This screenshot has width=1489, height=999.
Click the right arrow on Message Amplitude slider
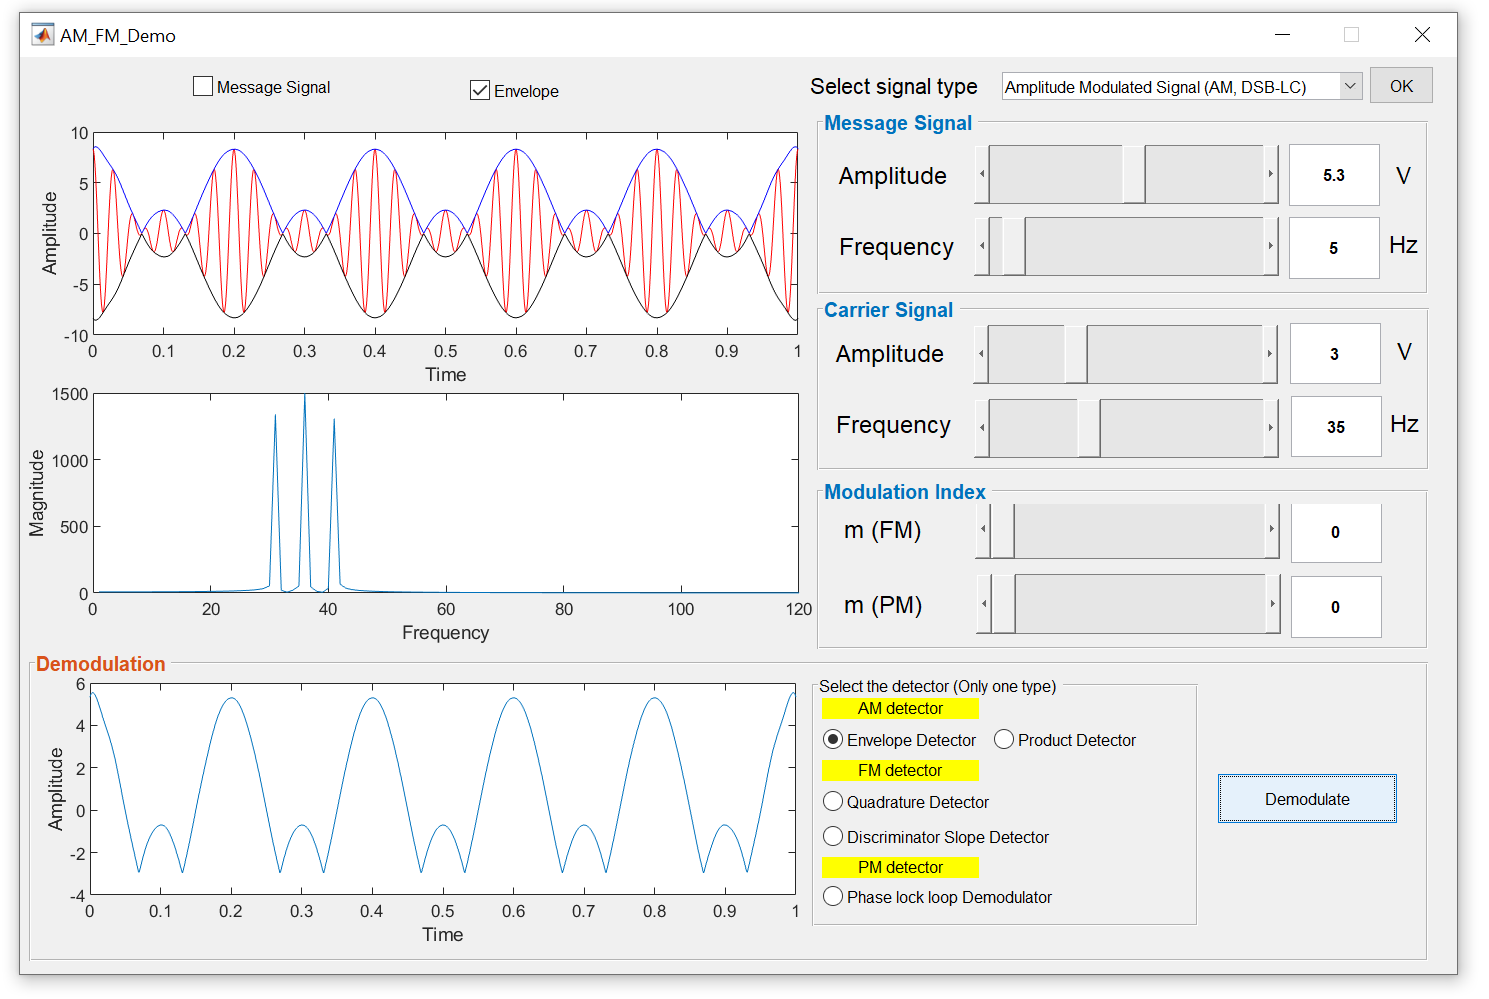click(1270, 174)
